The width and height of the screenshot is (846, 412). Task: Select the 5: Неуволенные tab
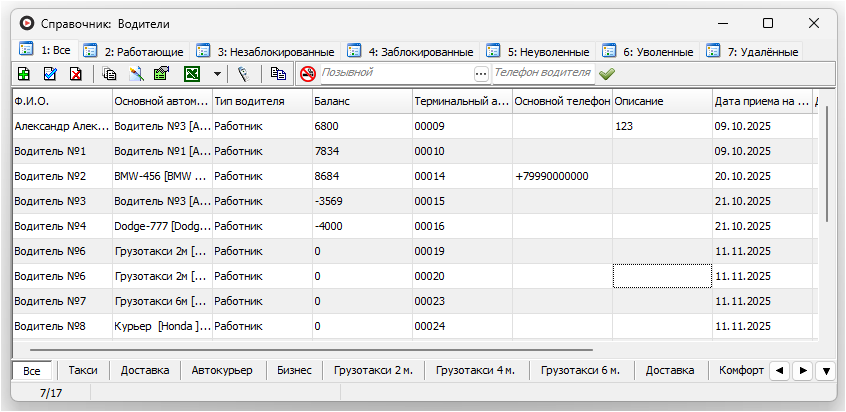(538, 52)
